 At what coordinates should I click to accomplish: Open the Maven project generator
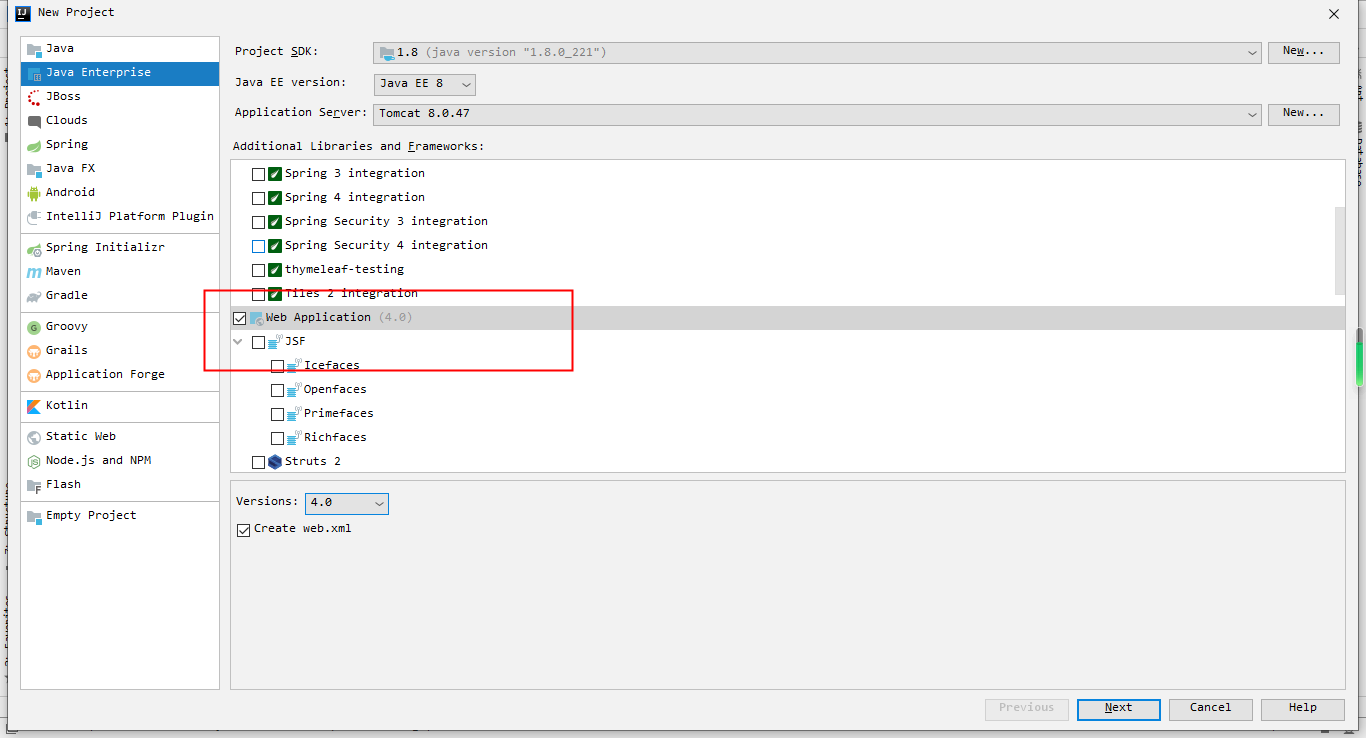tap(61, 271)
